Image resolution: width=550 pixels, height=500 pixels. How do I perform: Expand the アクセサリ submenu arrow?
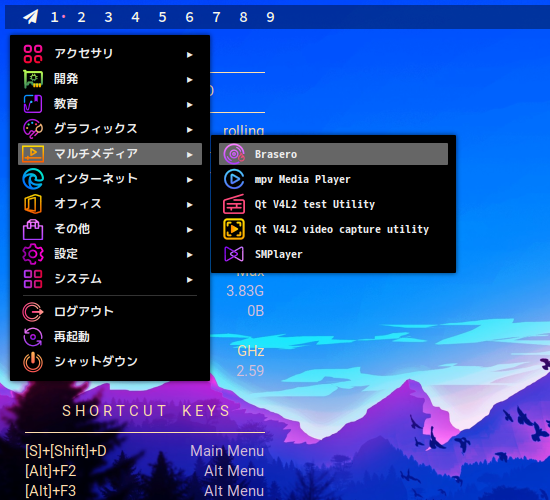pyautogui.click(x=190, y=55)
